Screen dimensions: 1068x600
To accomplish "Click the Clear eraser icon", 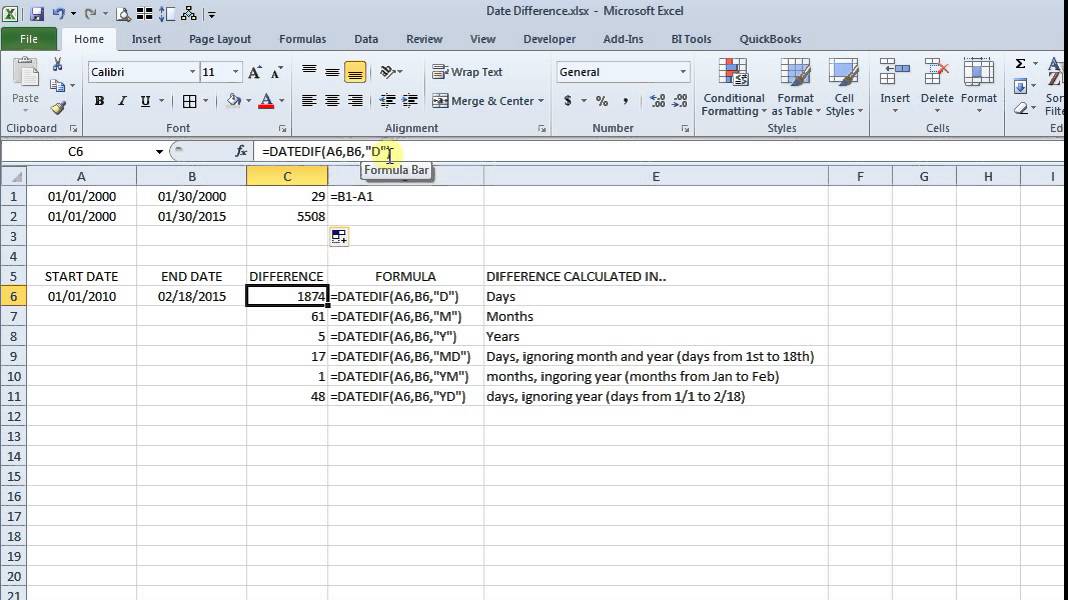I will [1020, 108].
